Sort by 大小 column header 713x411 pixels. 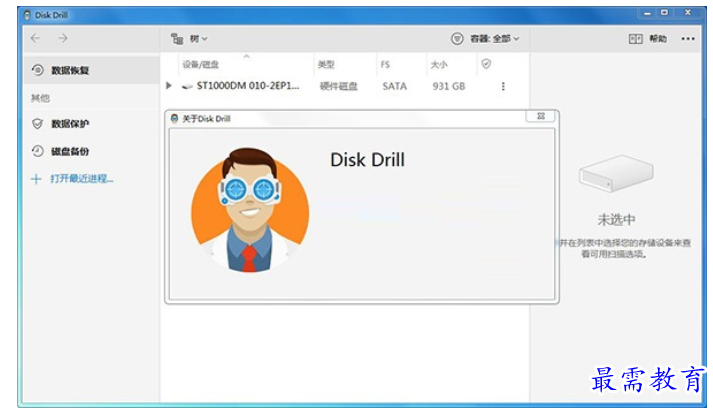pos(439,65)
